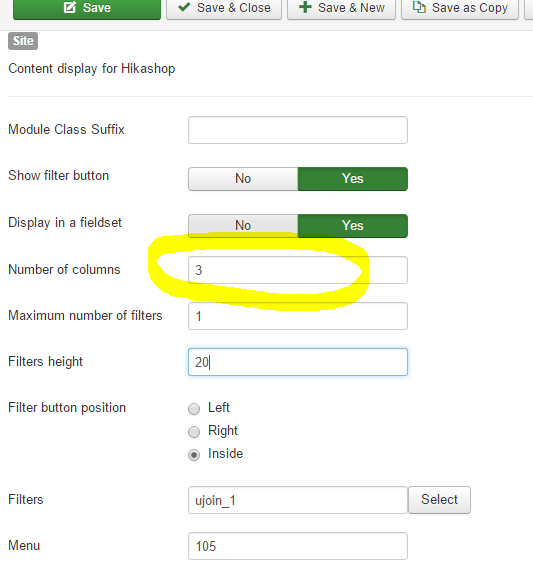Select Inside filter button position

click(x=194, y=455)
